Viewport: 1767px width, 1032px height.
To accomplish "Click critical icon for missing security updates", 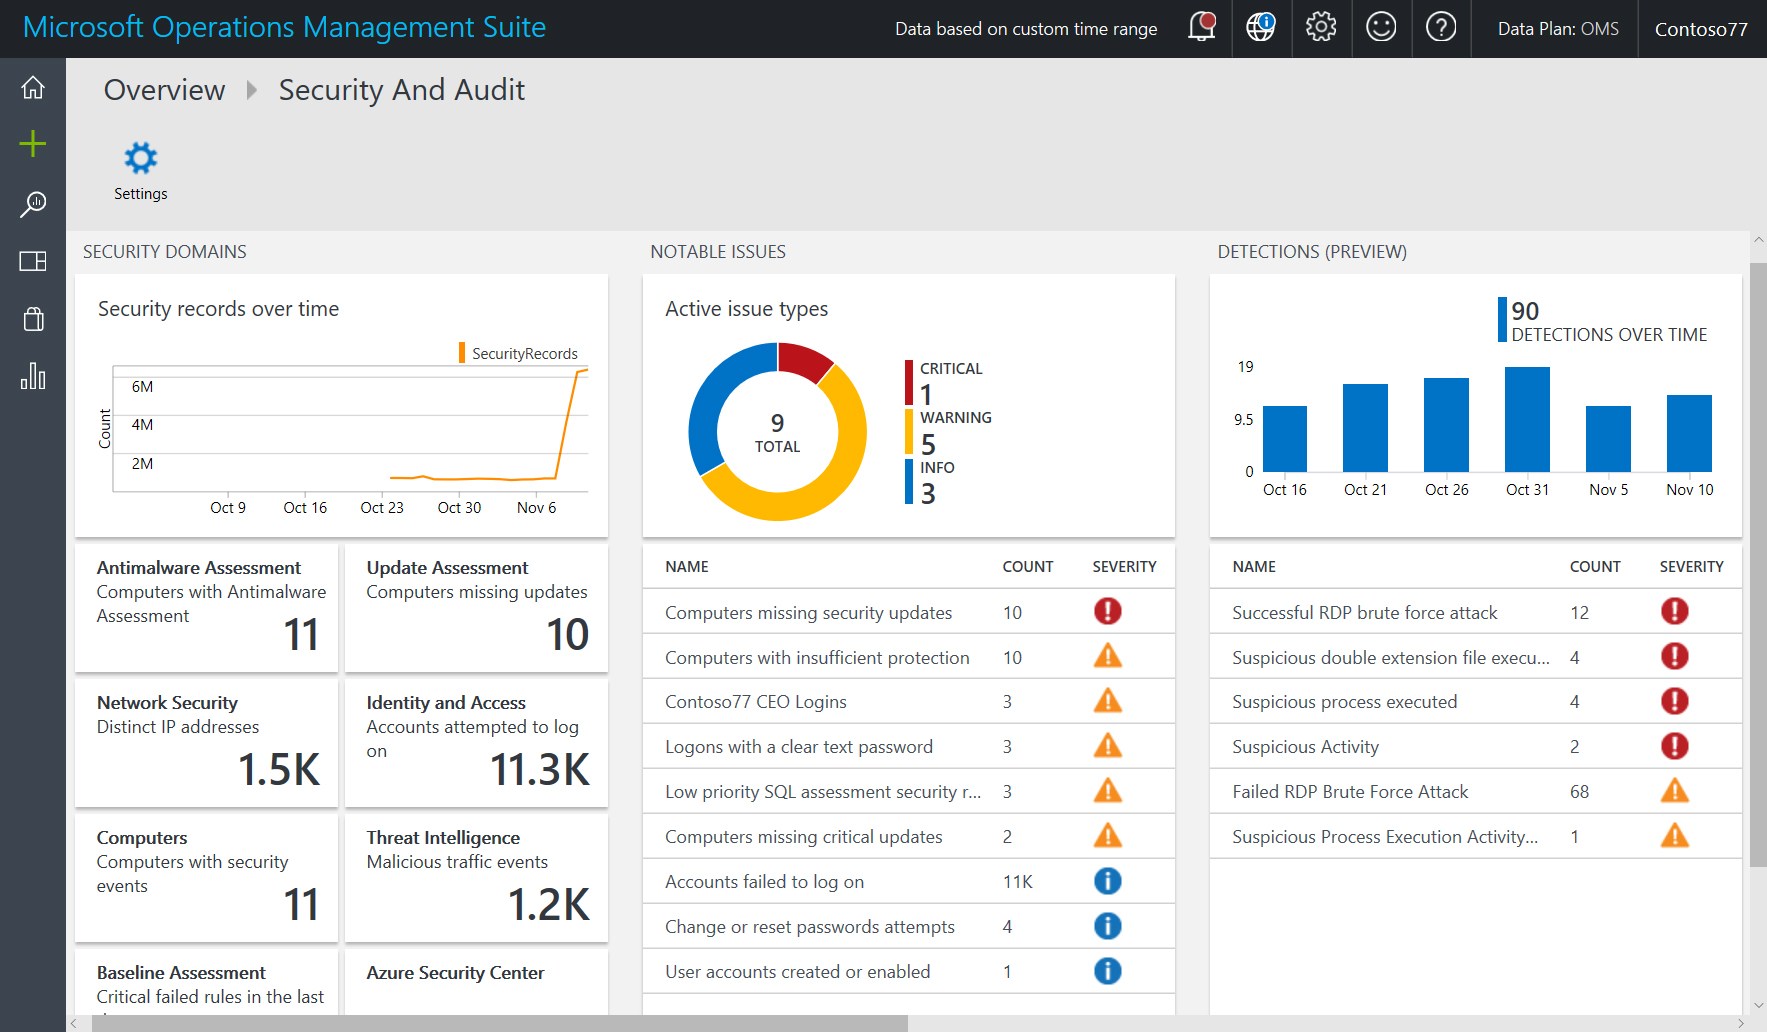I will pos(1108,611).
